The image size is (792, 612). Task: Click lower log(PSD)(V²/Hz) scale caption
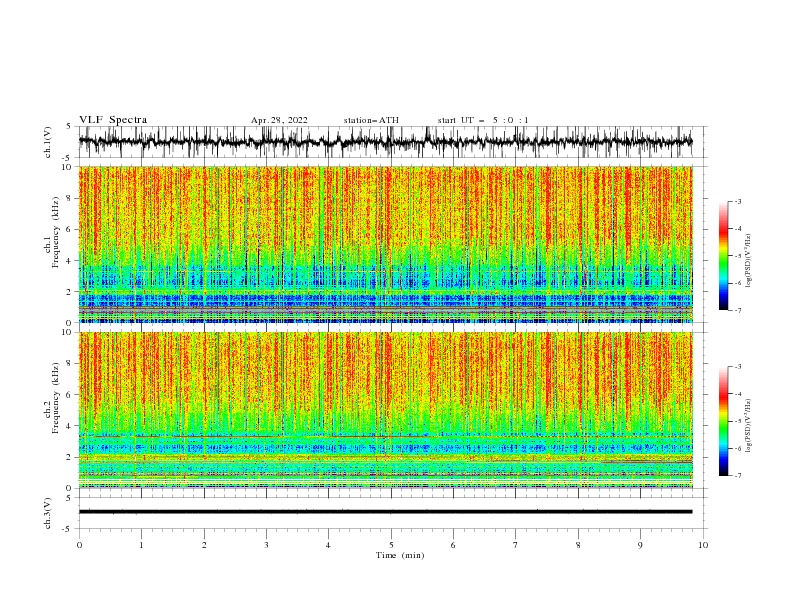(749, 426)
